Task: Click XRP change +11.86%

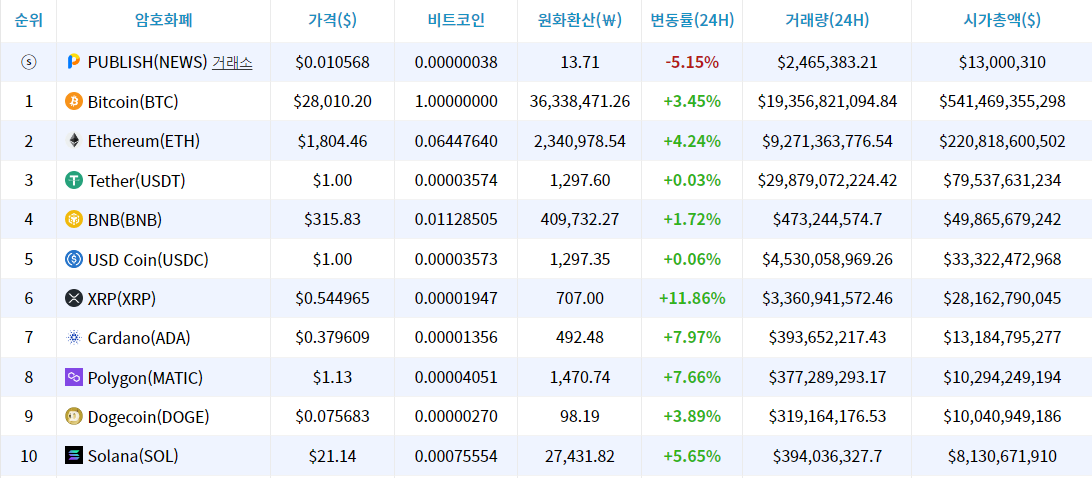Action: pyautogui.click(x=692, y=298)
